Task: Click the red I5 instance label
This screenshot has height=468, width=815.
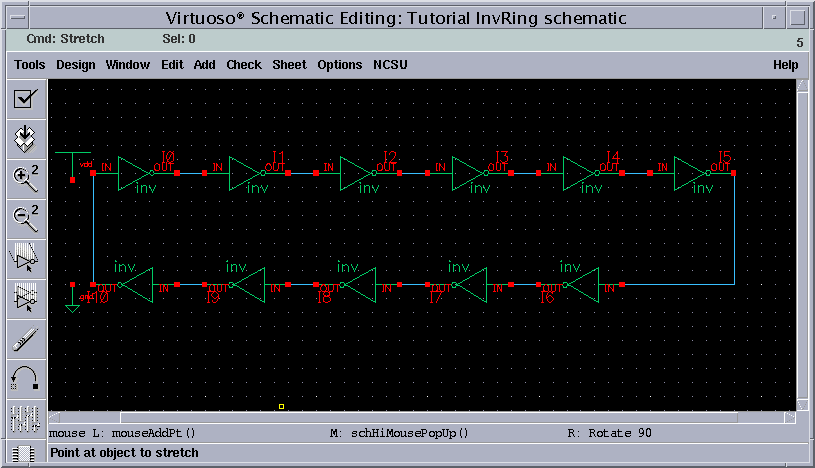Action: pos(725,157)
